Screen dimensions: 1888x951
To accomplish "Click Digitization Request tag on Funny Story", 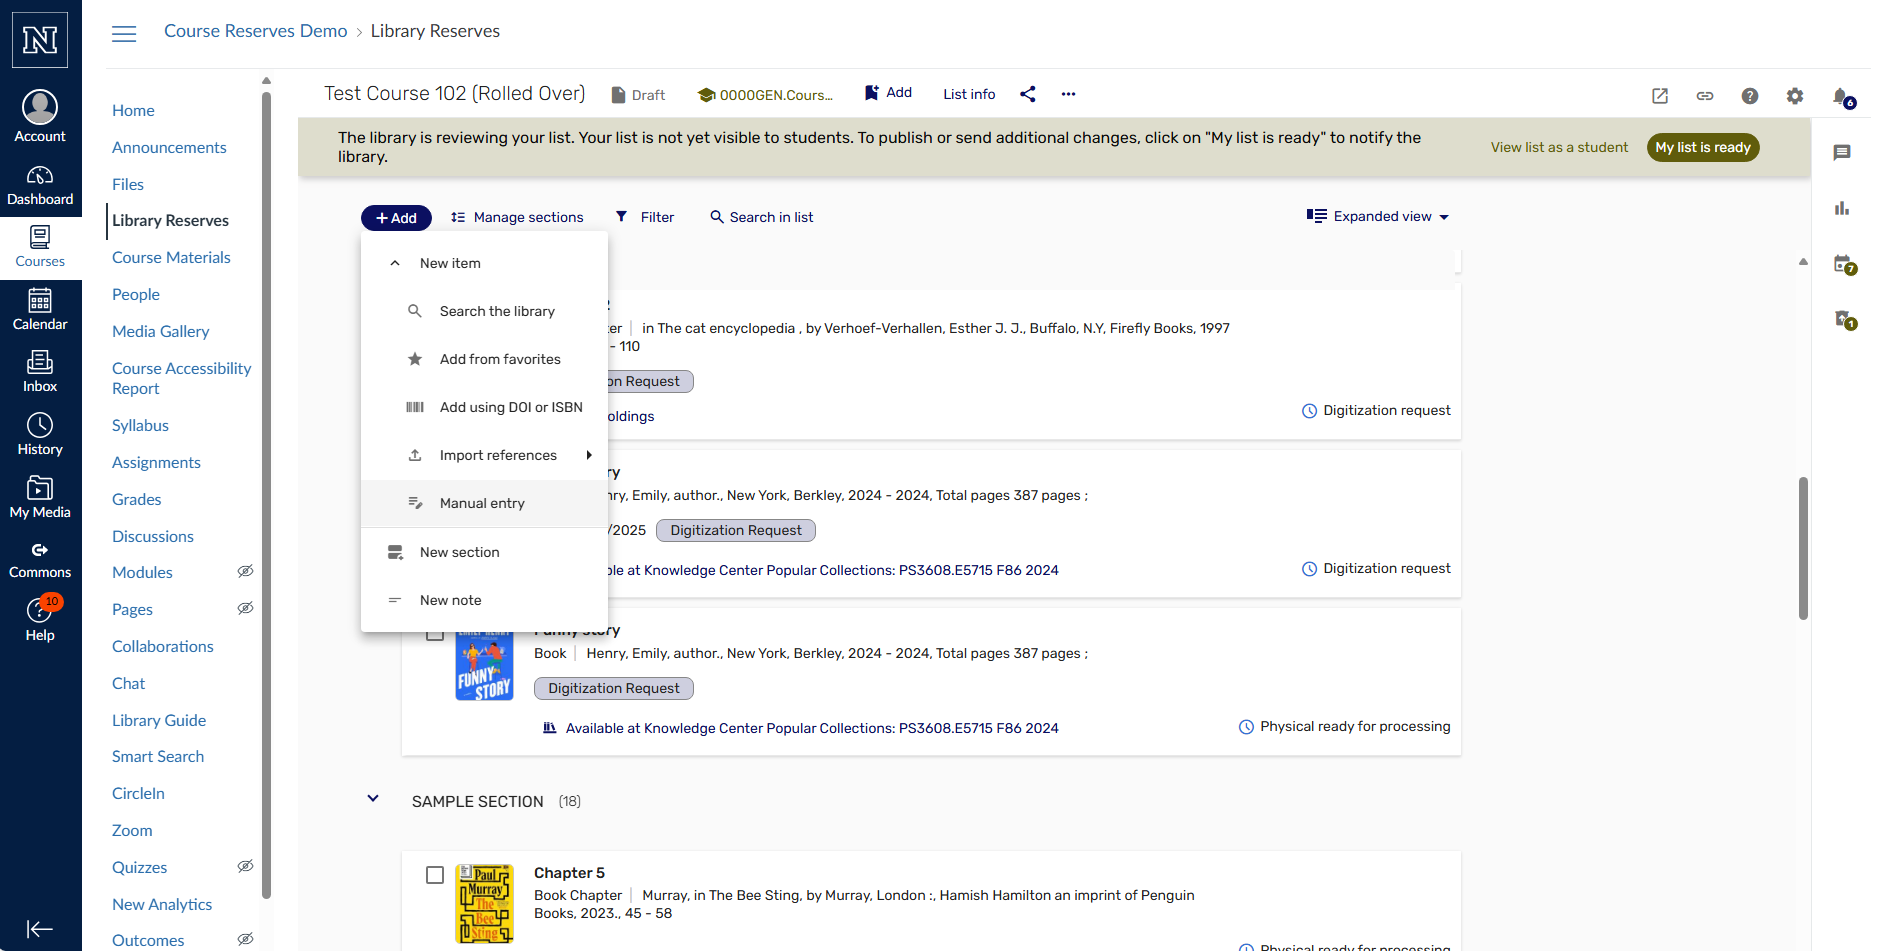I will [614, 689].
